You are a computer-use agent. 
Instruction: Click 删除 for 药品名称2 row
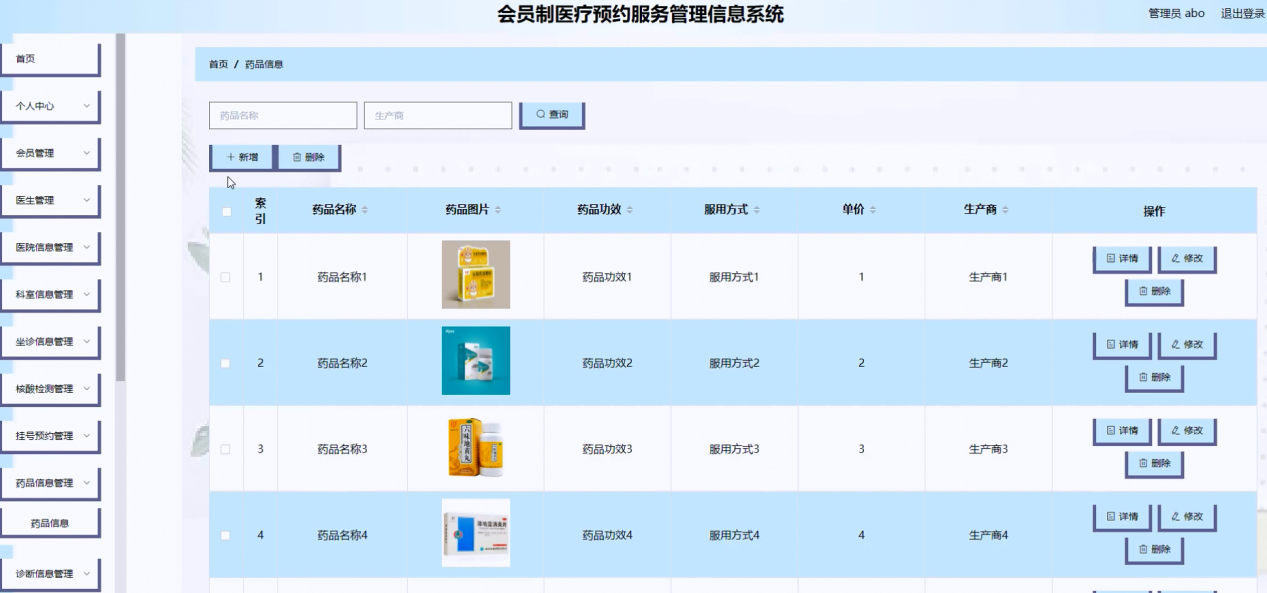(1154, 378)
